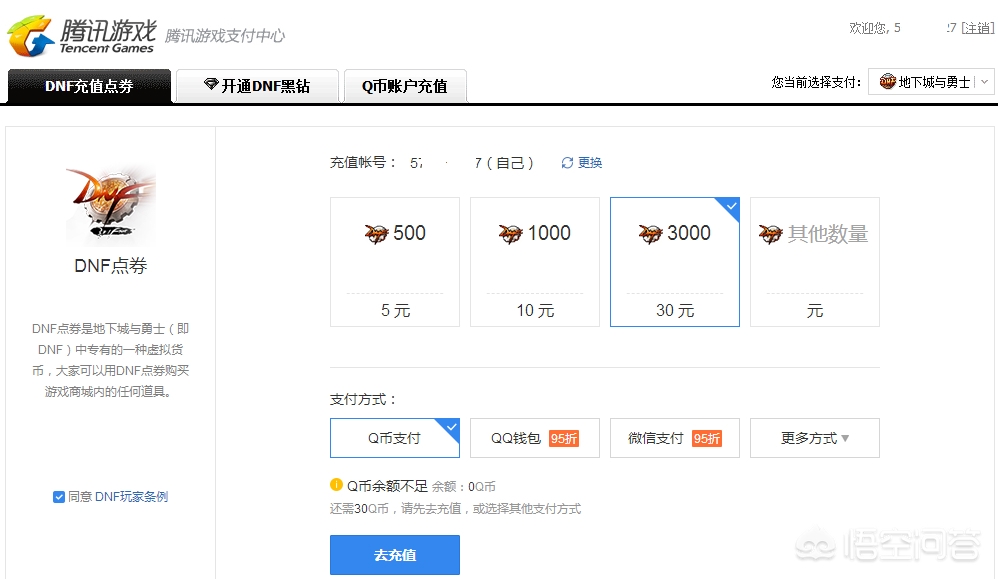Click the 充值帐号 label

pyautogui.click(x=363, y=163)
